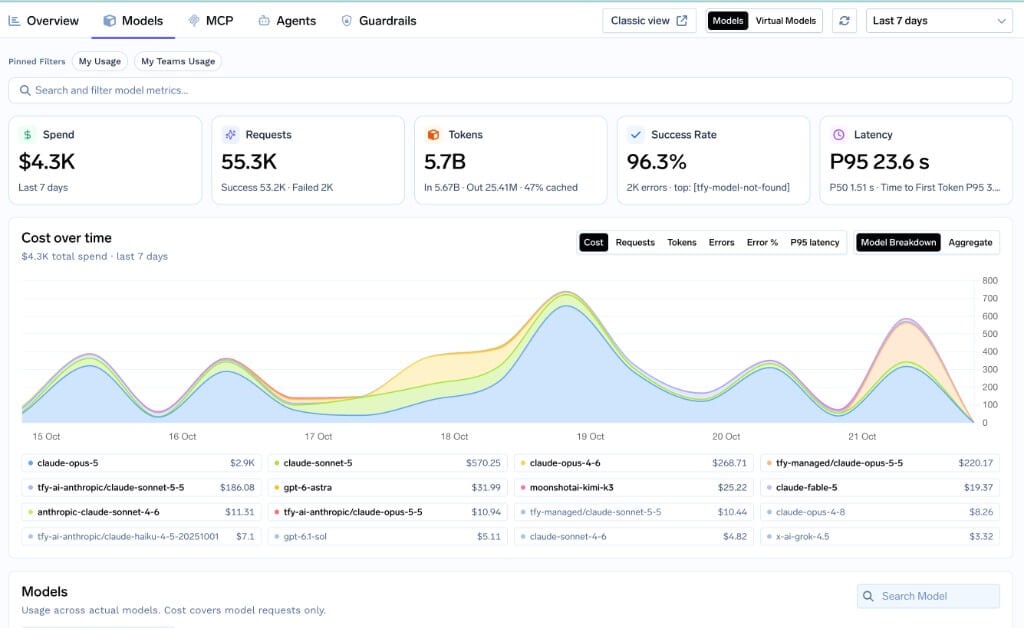Click the Overview chart icon
This screenshot has width=1024, height=628.
click(14, 21)
